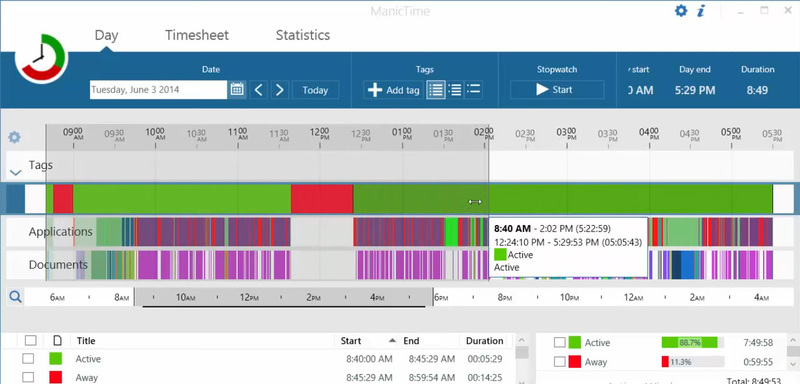Click the 11.3% Away progress bar
800x384 pixels.
point(693,362)
